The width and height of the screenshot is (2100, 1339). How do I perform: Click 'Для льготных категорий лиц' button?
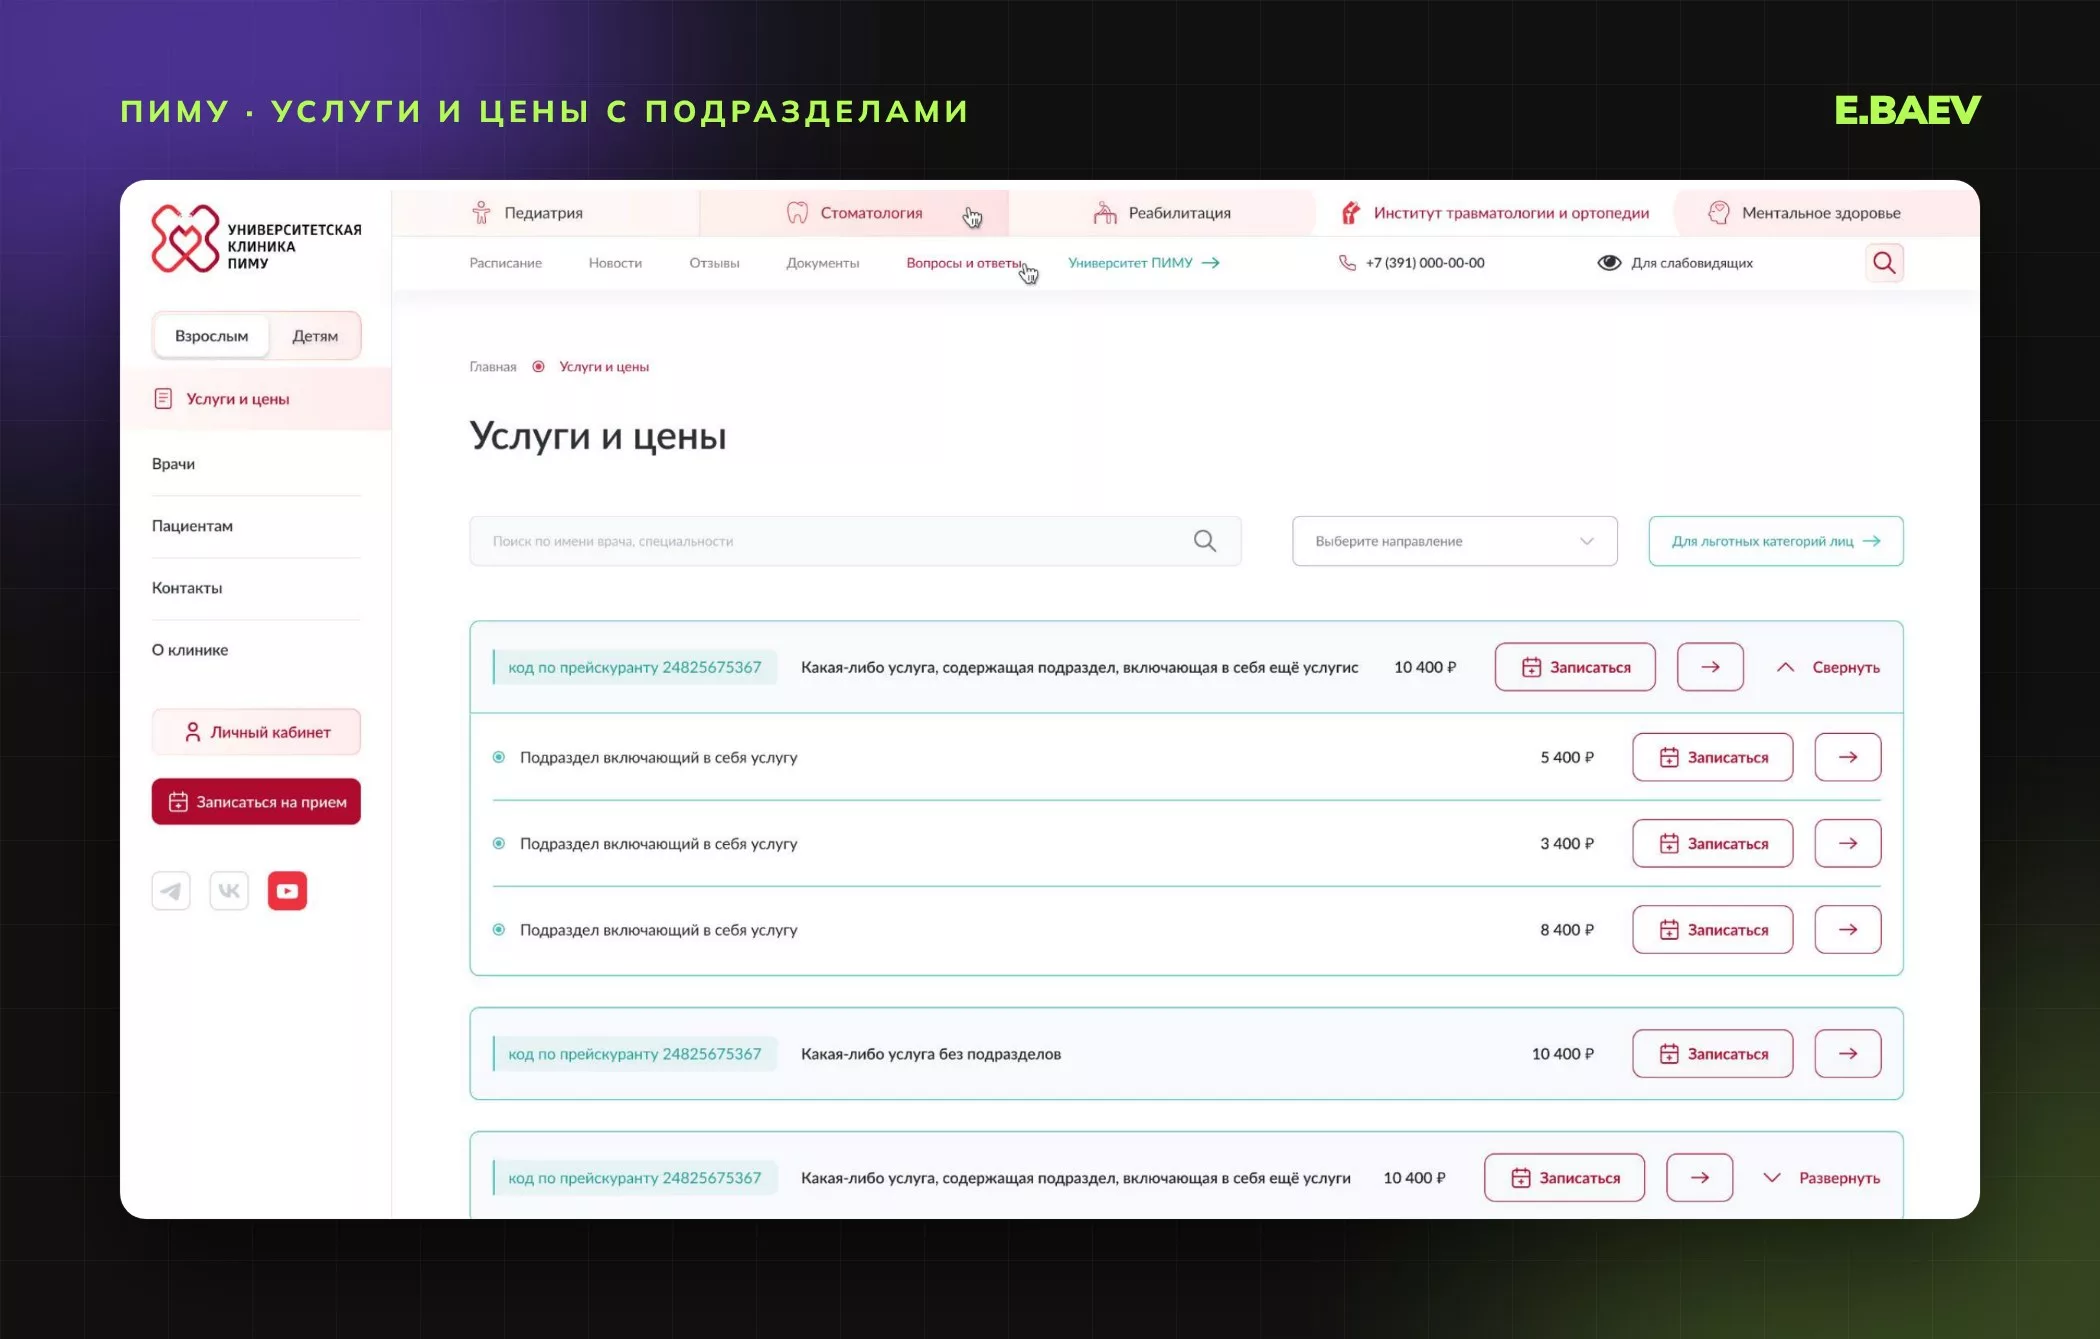point(1776,541)
